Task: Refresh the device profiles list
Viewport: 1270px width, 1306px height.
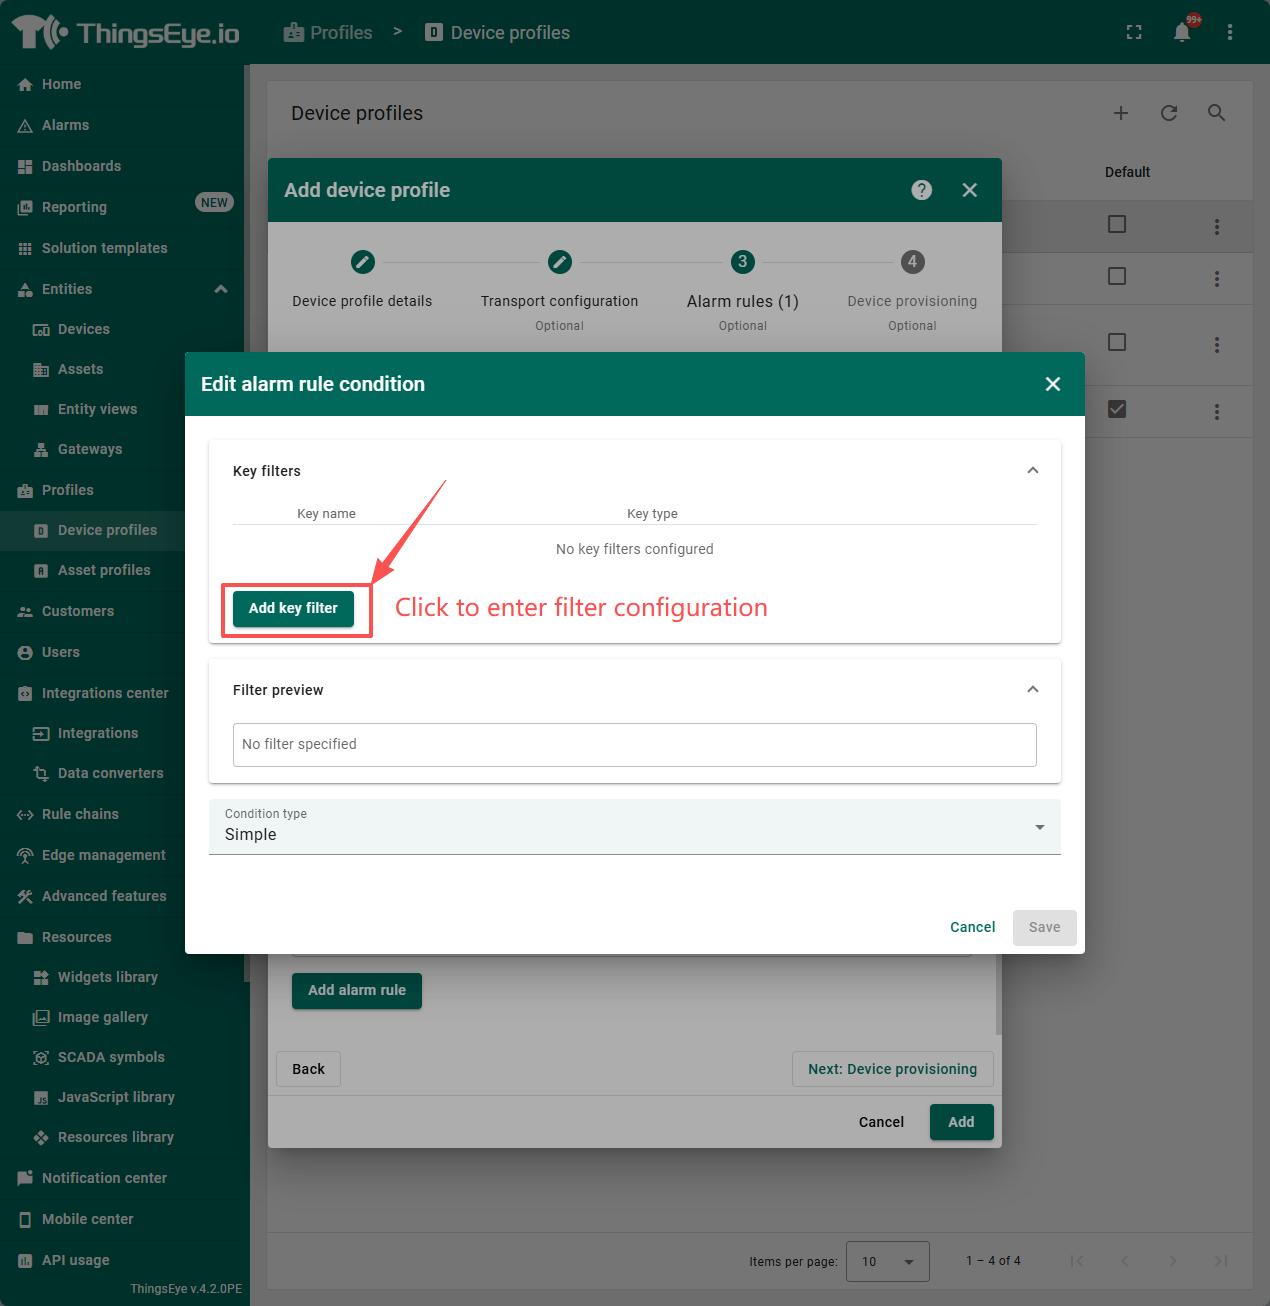Action: tap(1169, 113)
